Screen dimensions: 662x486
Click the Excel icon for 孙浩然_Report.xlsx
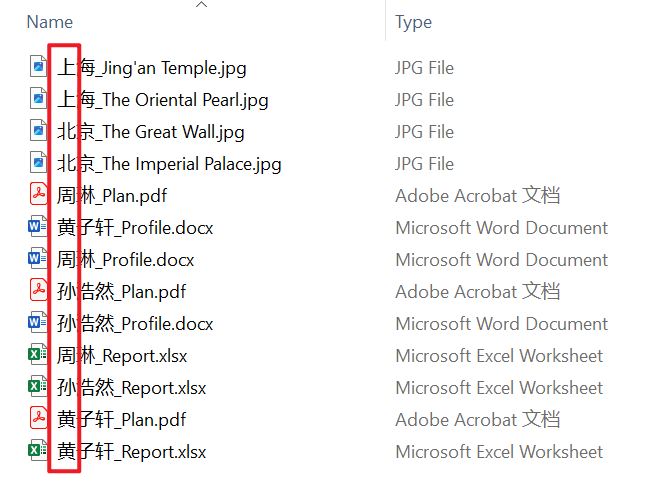(x=38, y=388)
